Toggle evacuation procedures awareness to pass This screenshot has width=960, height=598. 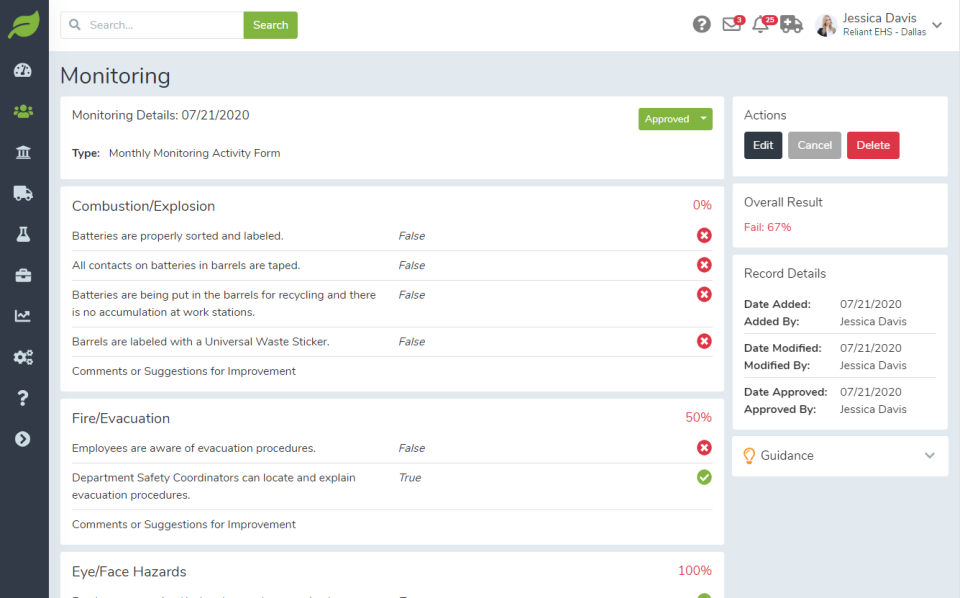coord(704,448)
